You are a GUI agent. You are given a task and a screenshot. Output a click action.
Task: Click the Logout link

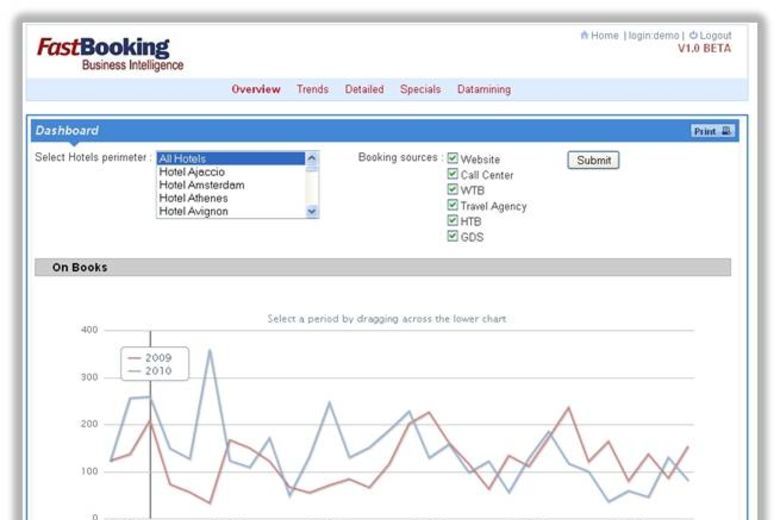(x=715, y=35)
